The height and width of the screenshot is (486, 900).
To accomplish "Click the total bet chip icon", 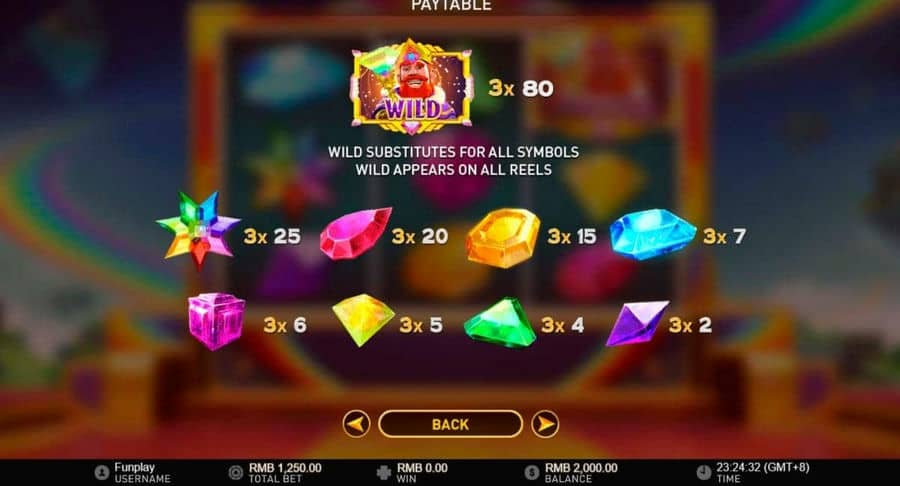I will coord(235,472).
